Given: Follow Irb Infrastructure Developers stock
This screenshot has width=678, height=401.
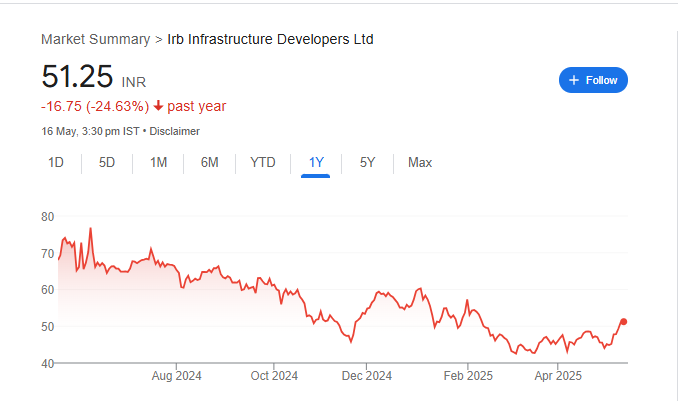Looking at the screenshot, I should click(593, 80).
